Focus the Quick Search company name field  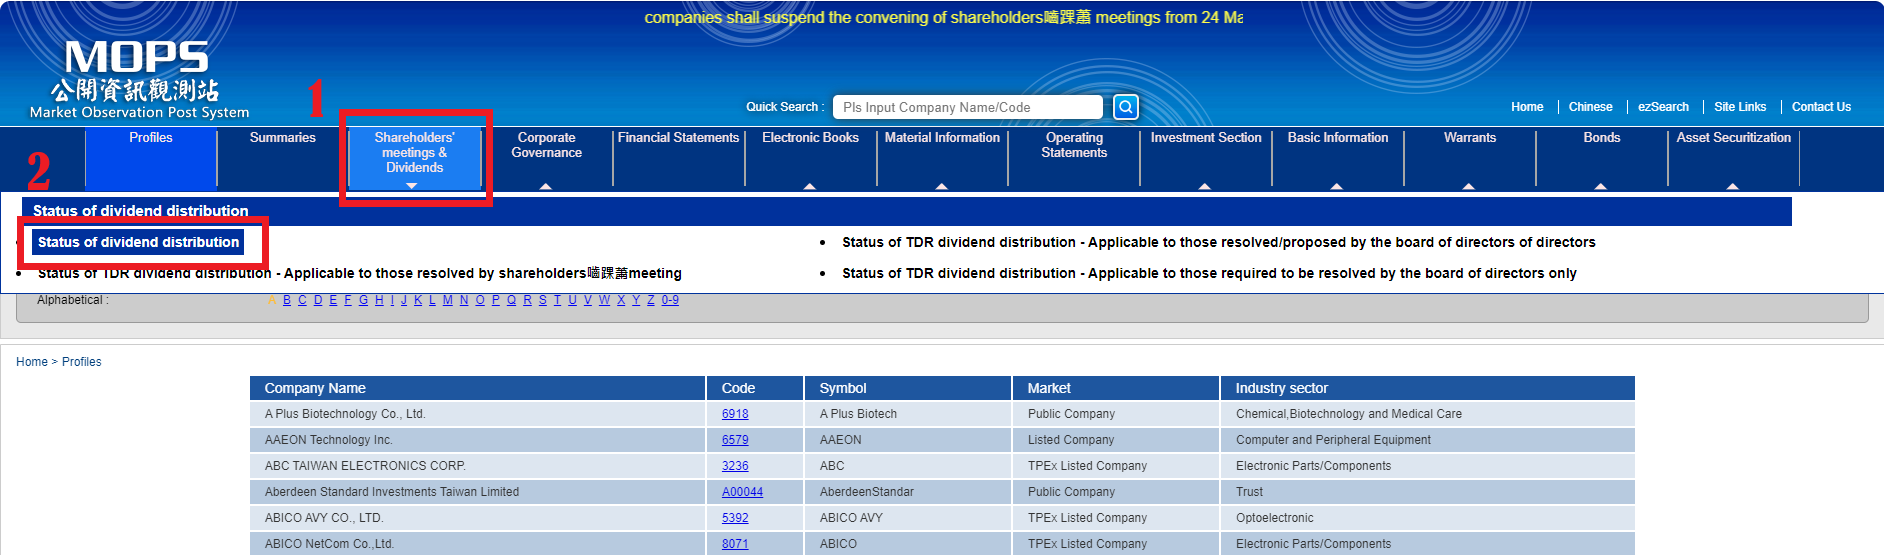click(x=967, y=107)
